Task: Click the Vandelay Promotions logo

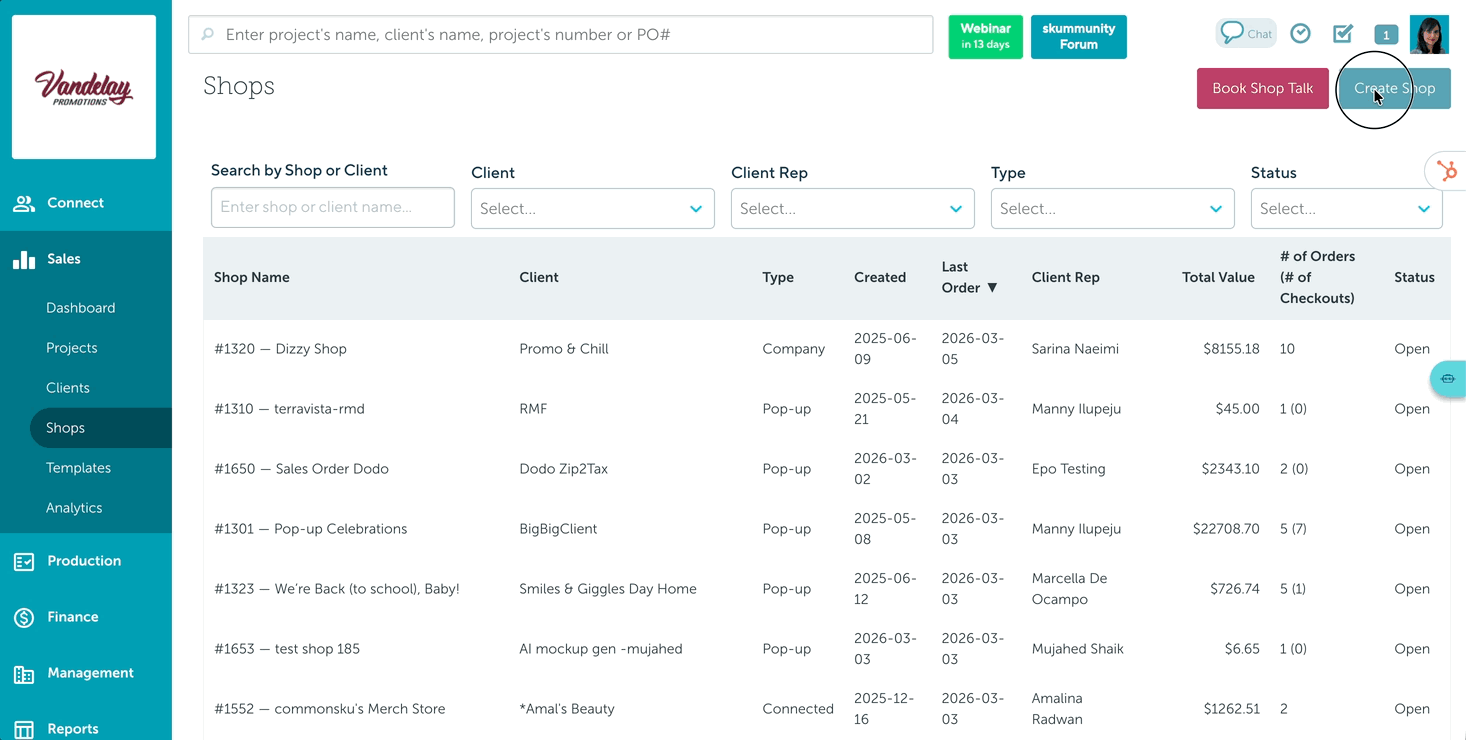Action: [84, 87]
